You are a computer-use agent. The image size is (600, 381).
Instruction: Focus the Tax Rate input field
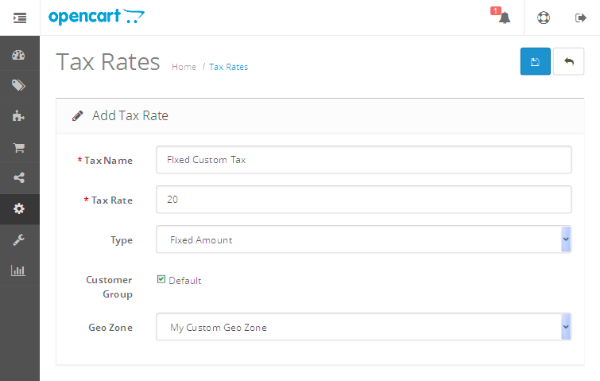click(364, 199)
